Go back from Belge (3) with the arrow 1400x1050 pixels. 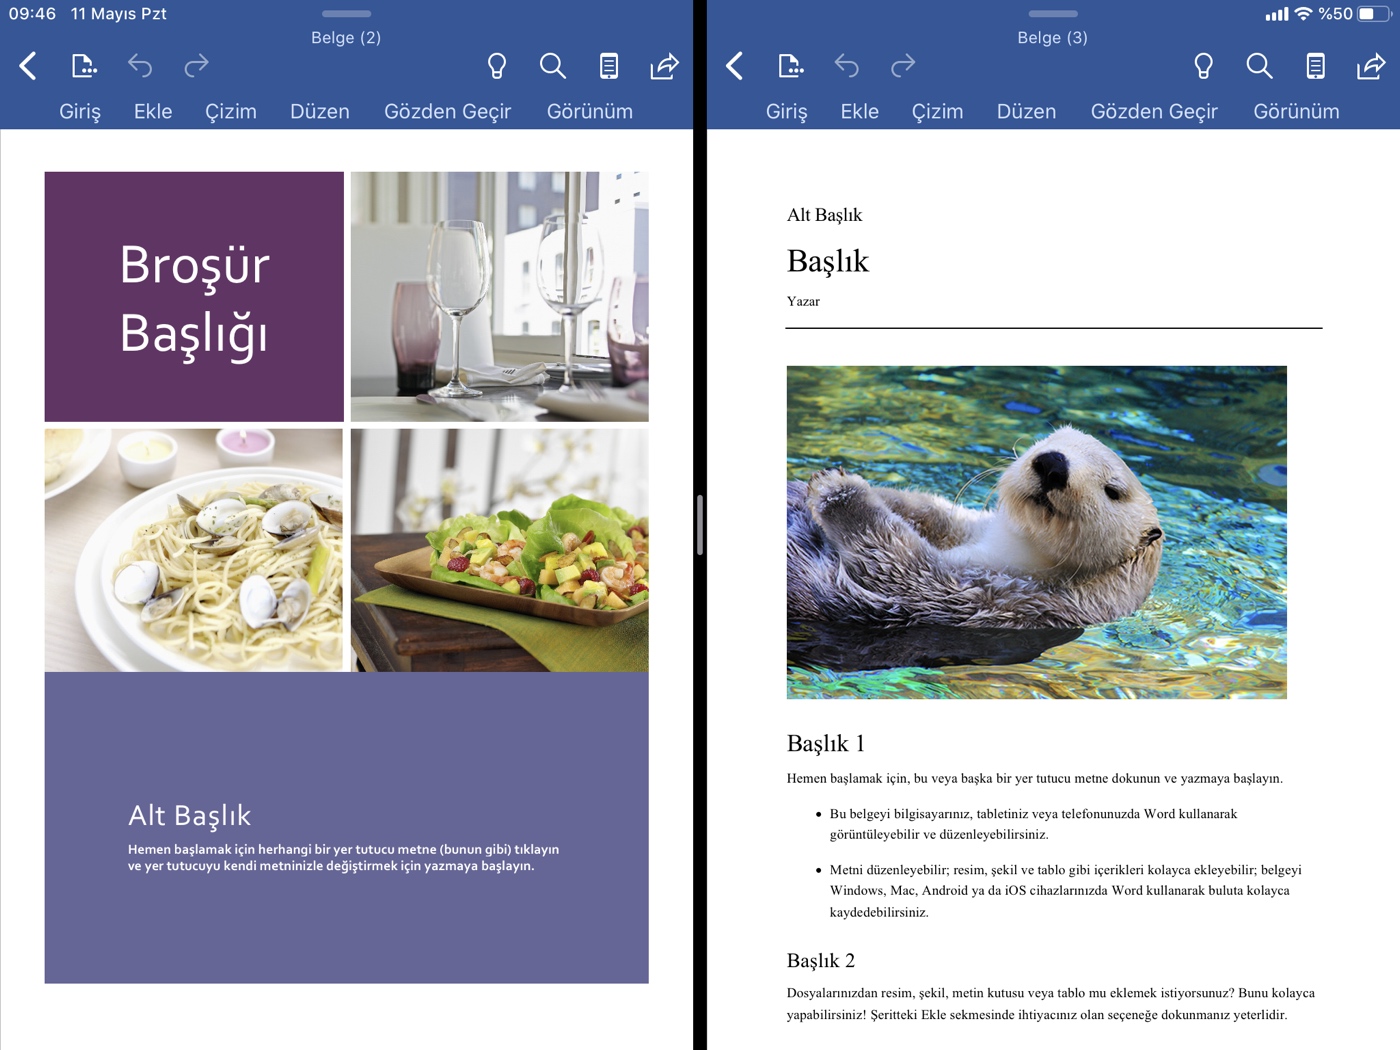pos(734,66)
